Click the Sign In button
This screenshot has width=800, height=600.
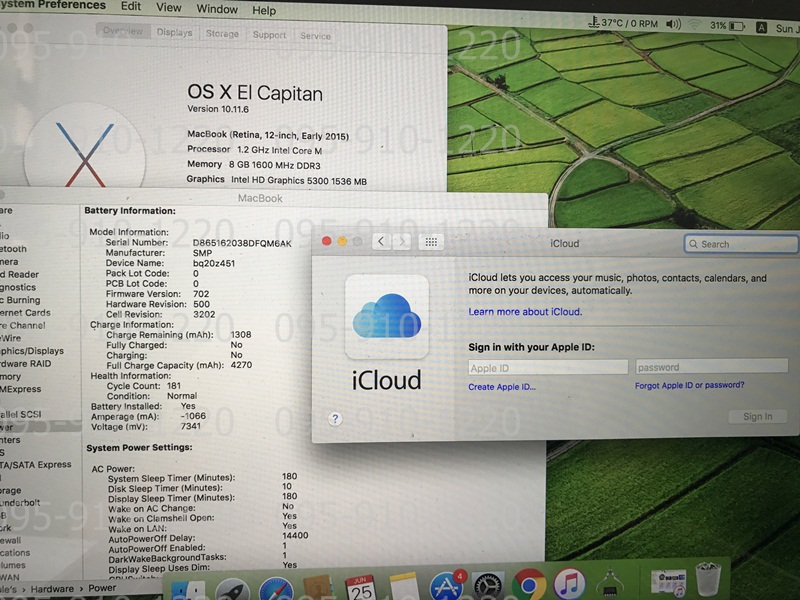click(758, 416)
